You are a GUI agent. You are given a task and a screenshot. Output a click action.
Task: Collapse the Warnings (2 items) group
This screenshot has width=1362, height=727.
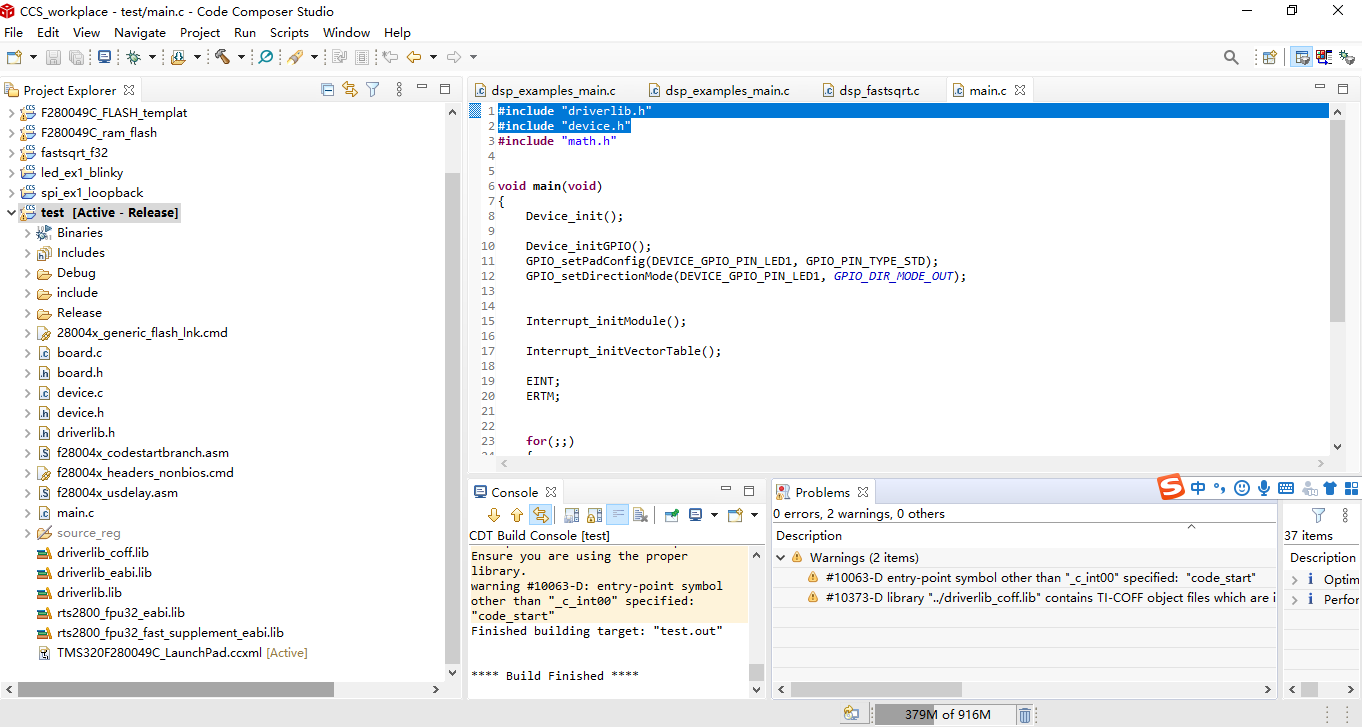(x=781, y=558)
